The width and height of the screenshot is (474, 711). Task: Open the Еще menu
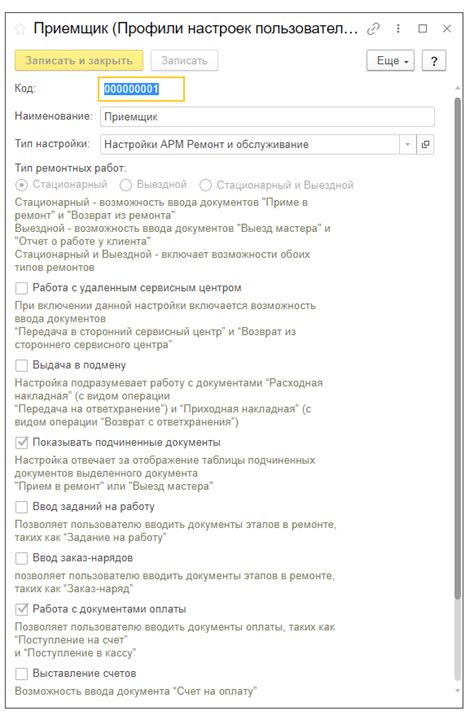point(391,61)
